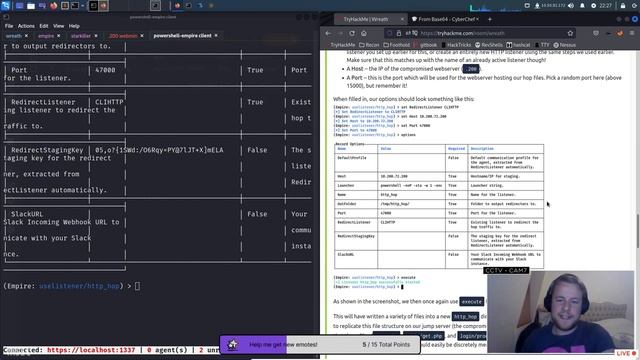The height and width of the screenshot is (360, 640).
Task: Click the browser page vertical scrollbar
Action: click(x=638, y=231)
